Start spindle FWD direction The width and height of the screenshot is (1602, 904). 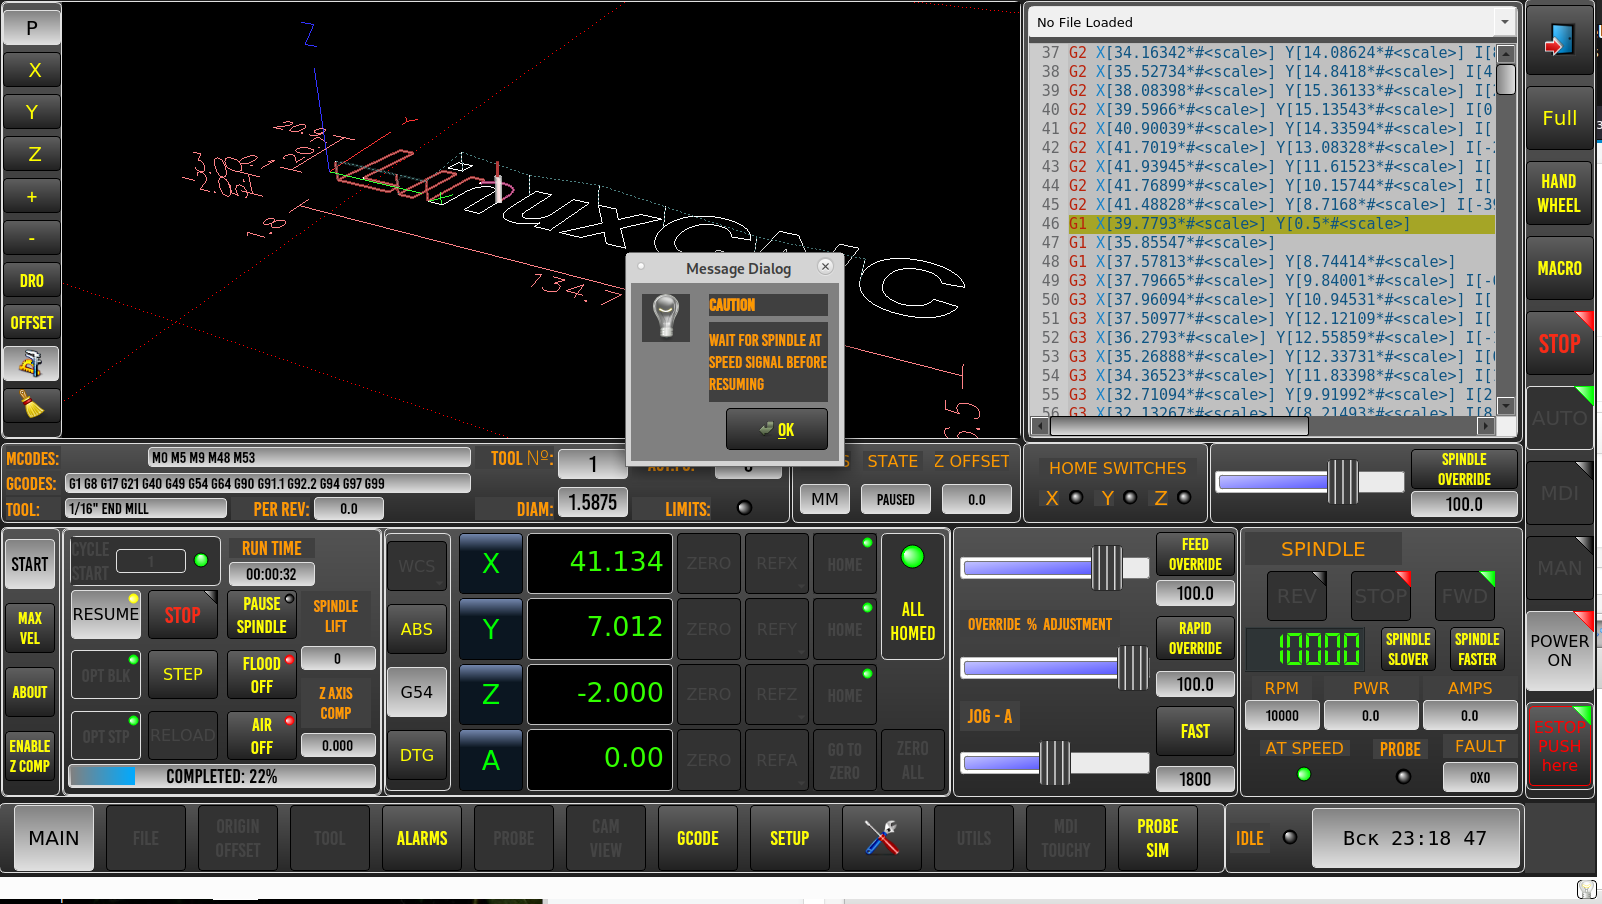[x=1465, y=596]
